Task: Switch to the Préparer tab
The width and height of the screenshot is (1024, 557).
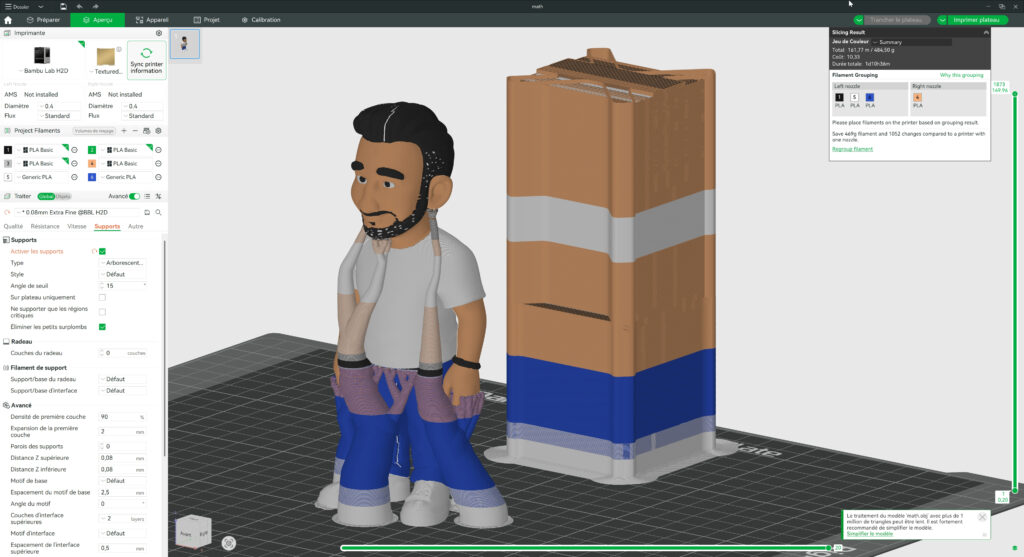Action: pyautogui.click(x=43, y=20)
